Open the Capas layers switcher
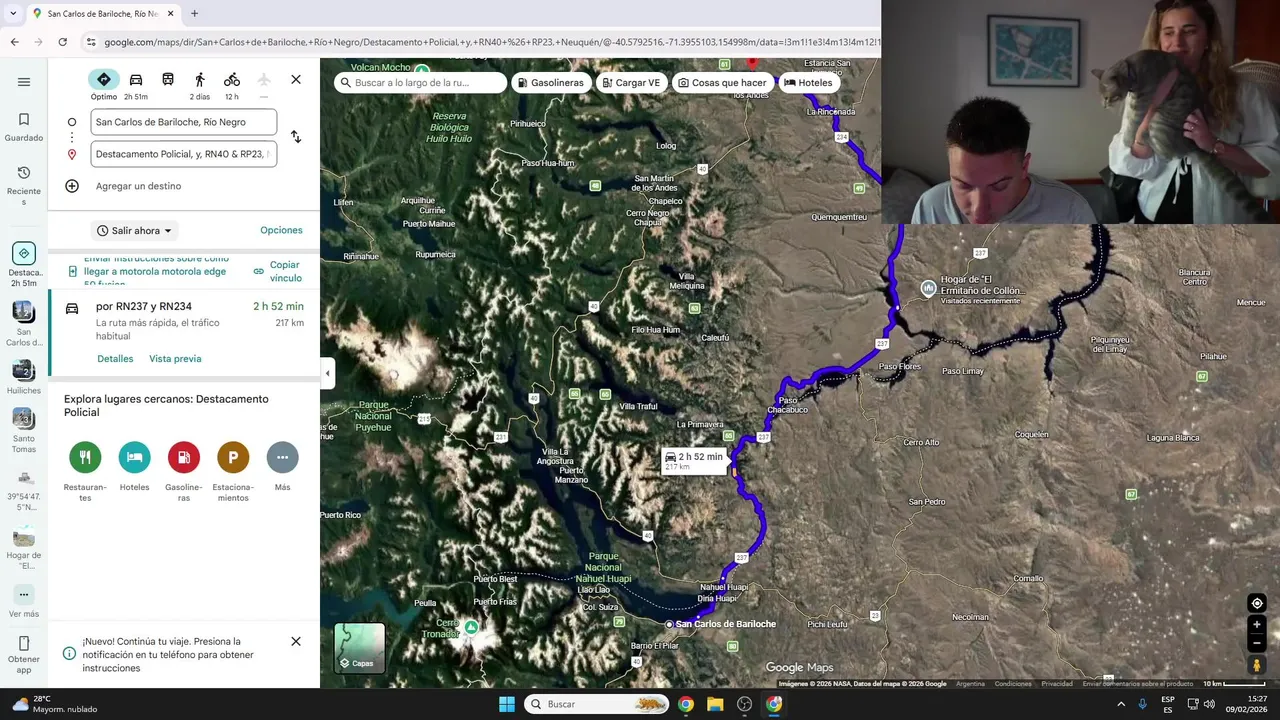 (x=359, y=647)
